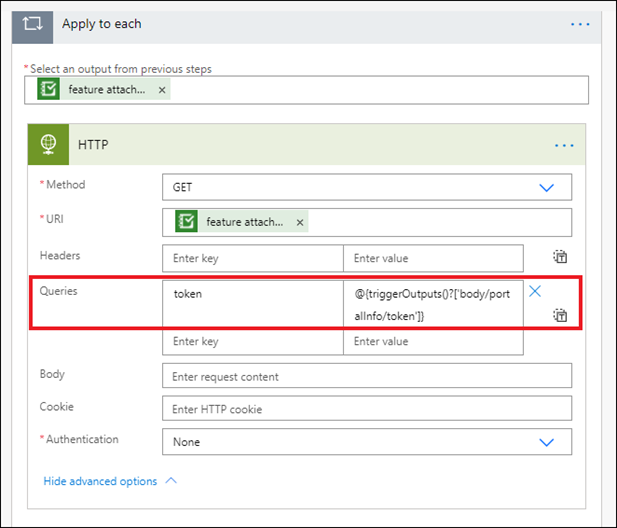The height and width of the screenshot is (528, 617).
Task: Click feature attach token icon in URI field
Action: [x=186, y=221]
